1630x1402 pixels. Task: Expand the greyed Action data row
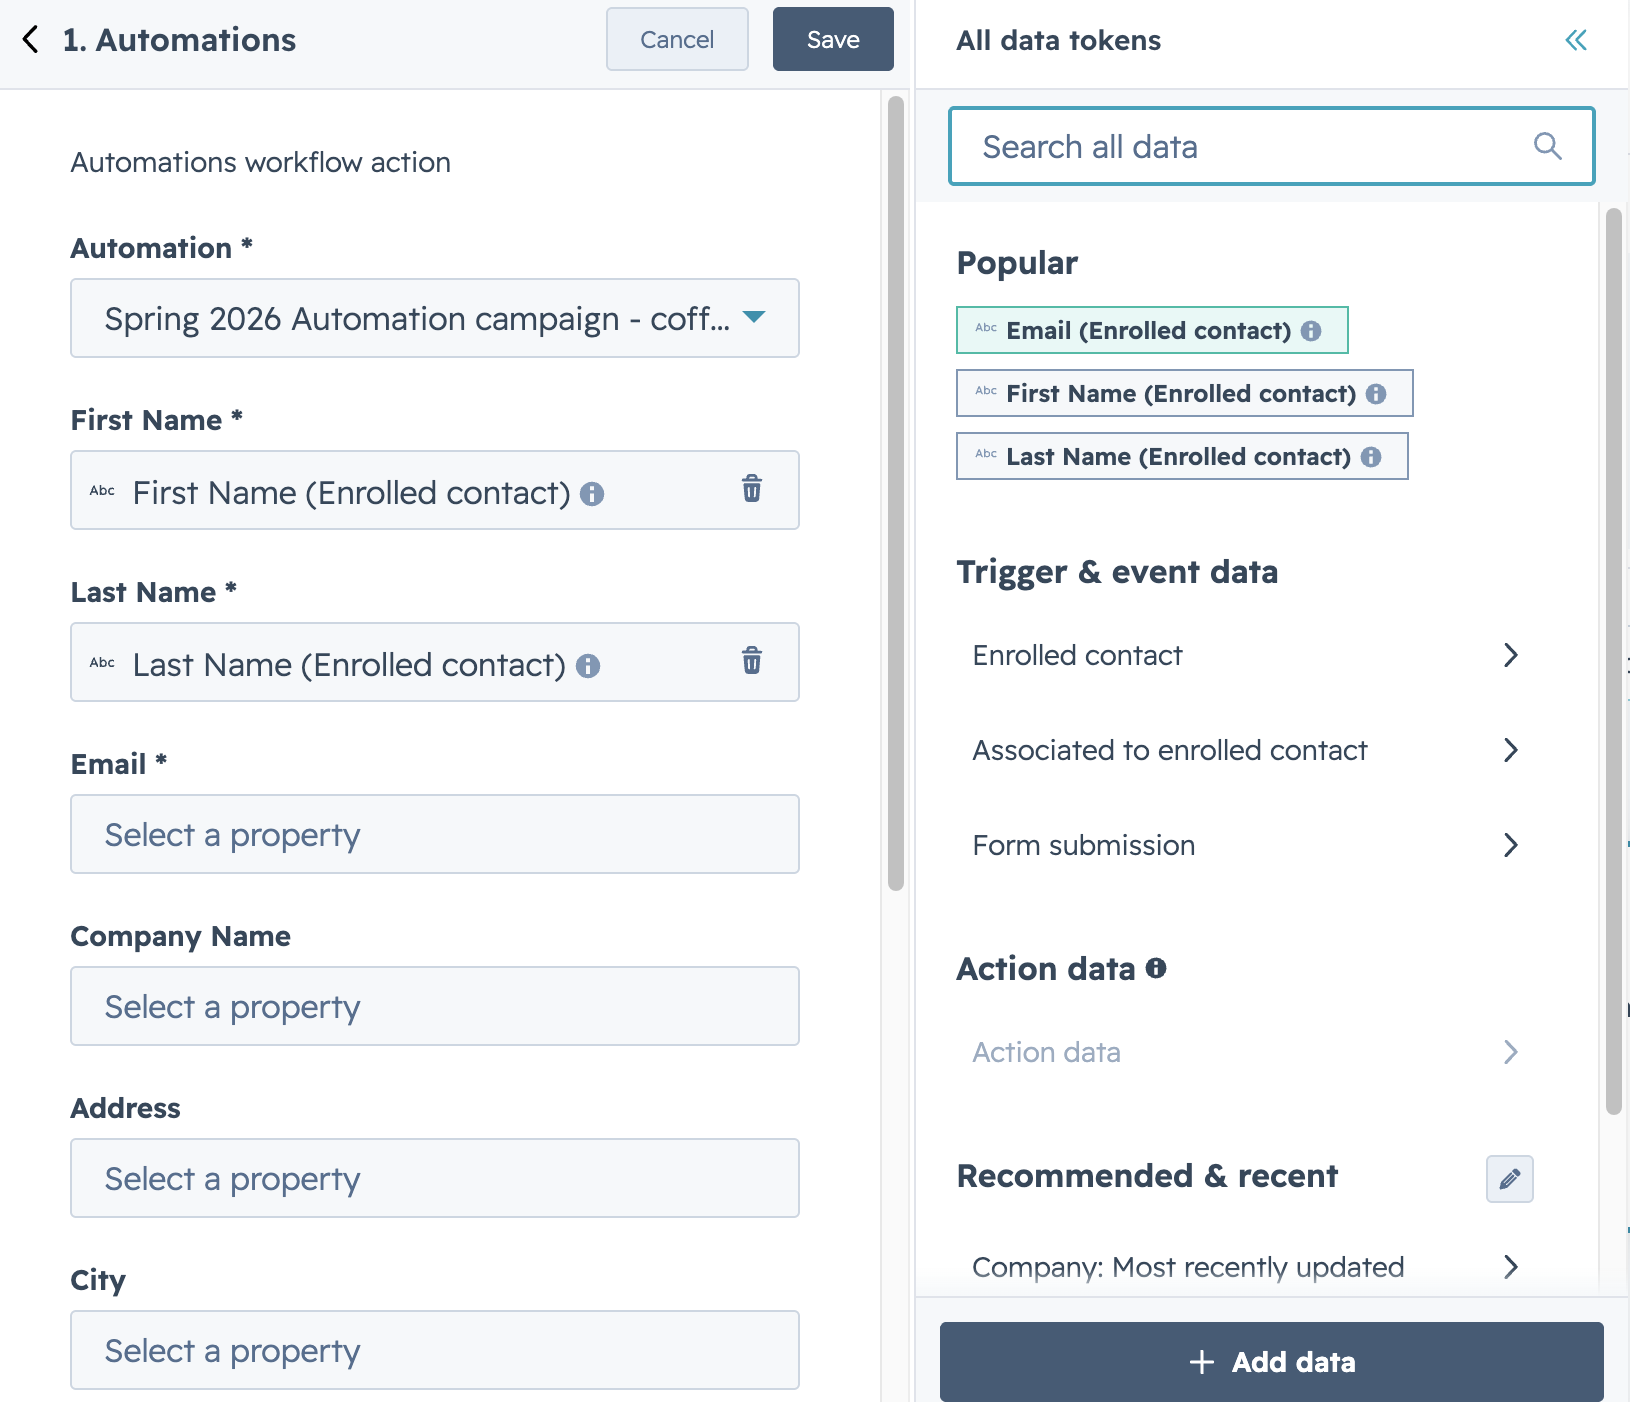click(1246, 1052)
